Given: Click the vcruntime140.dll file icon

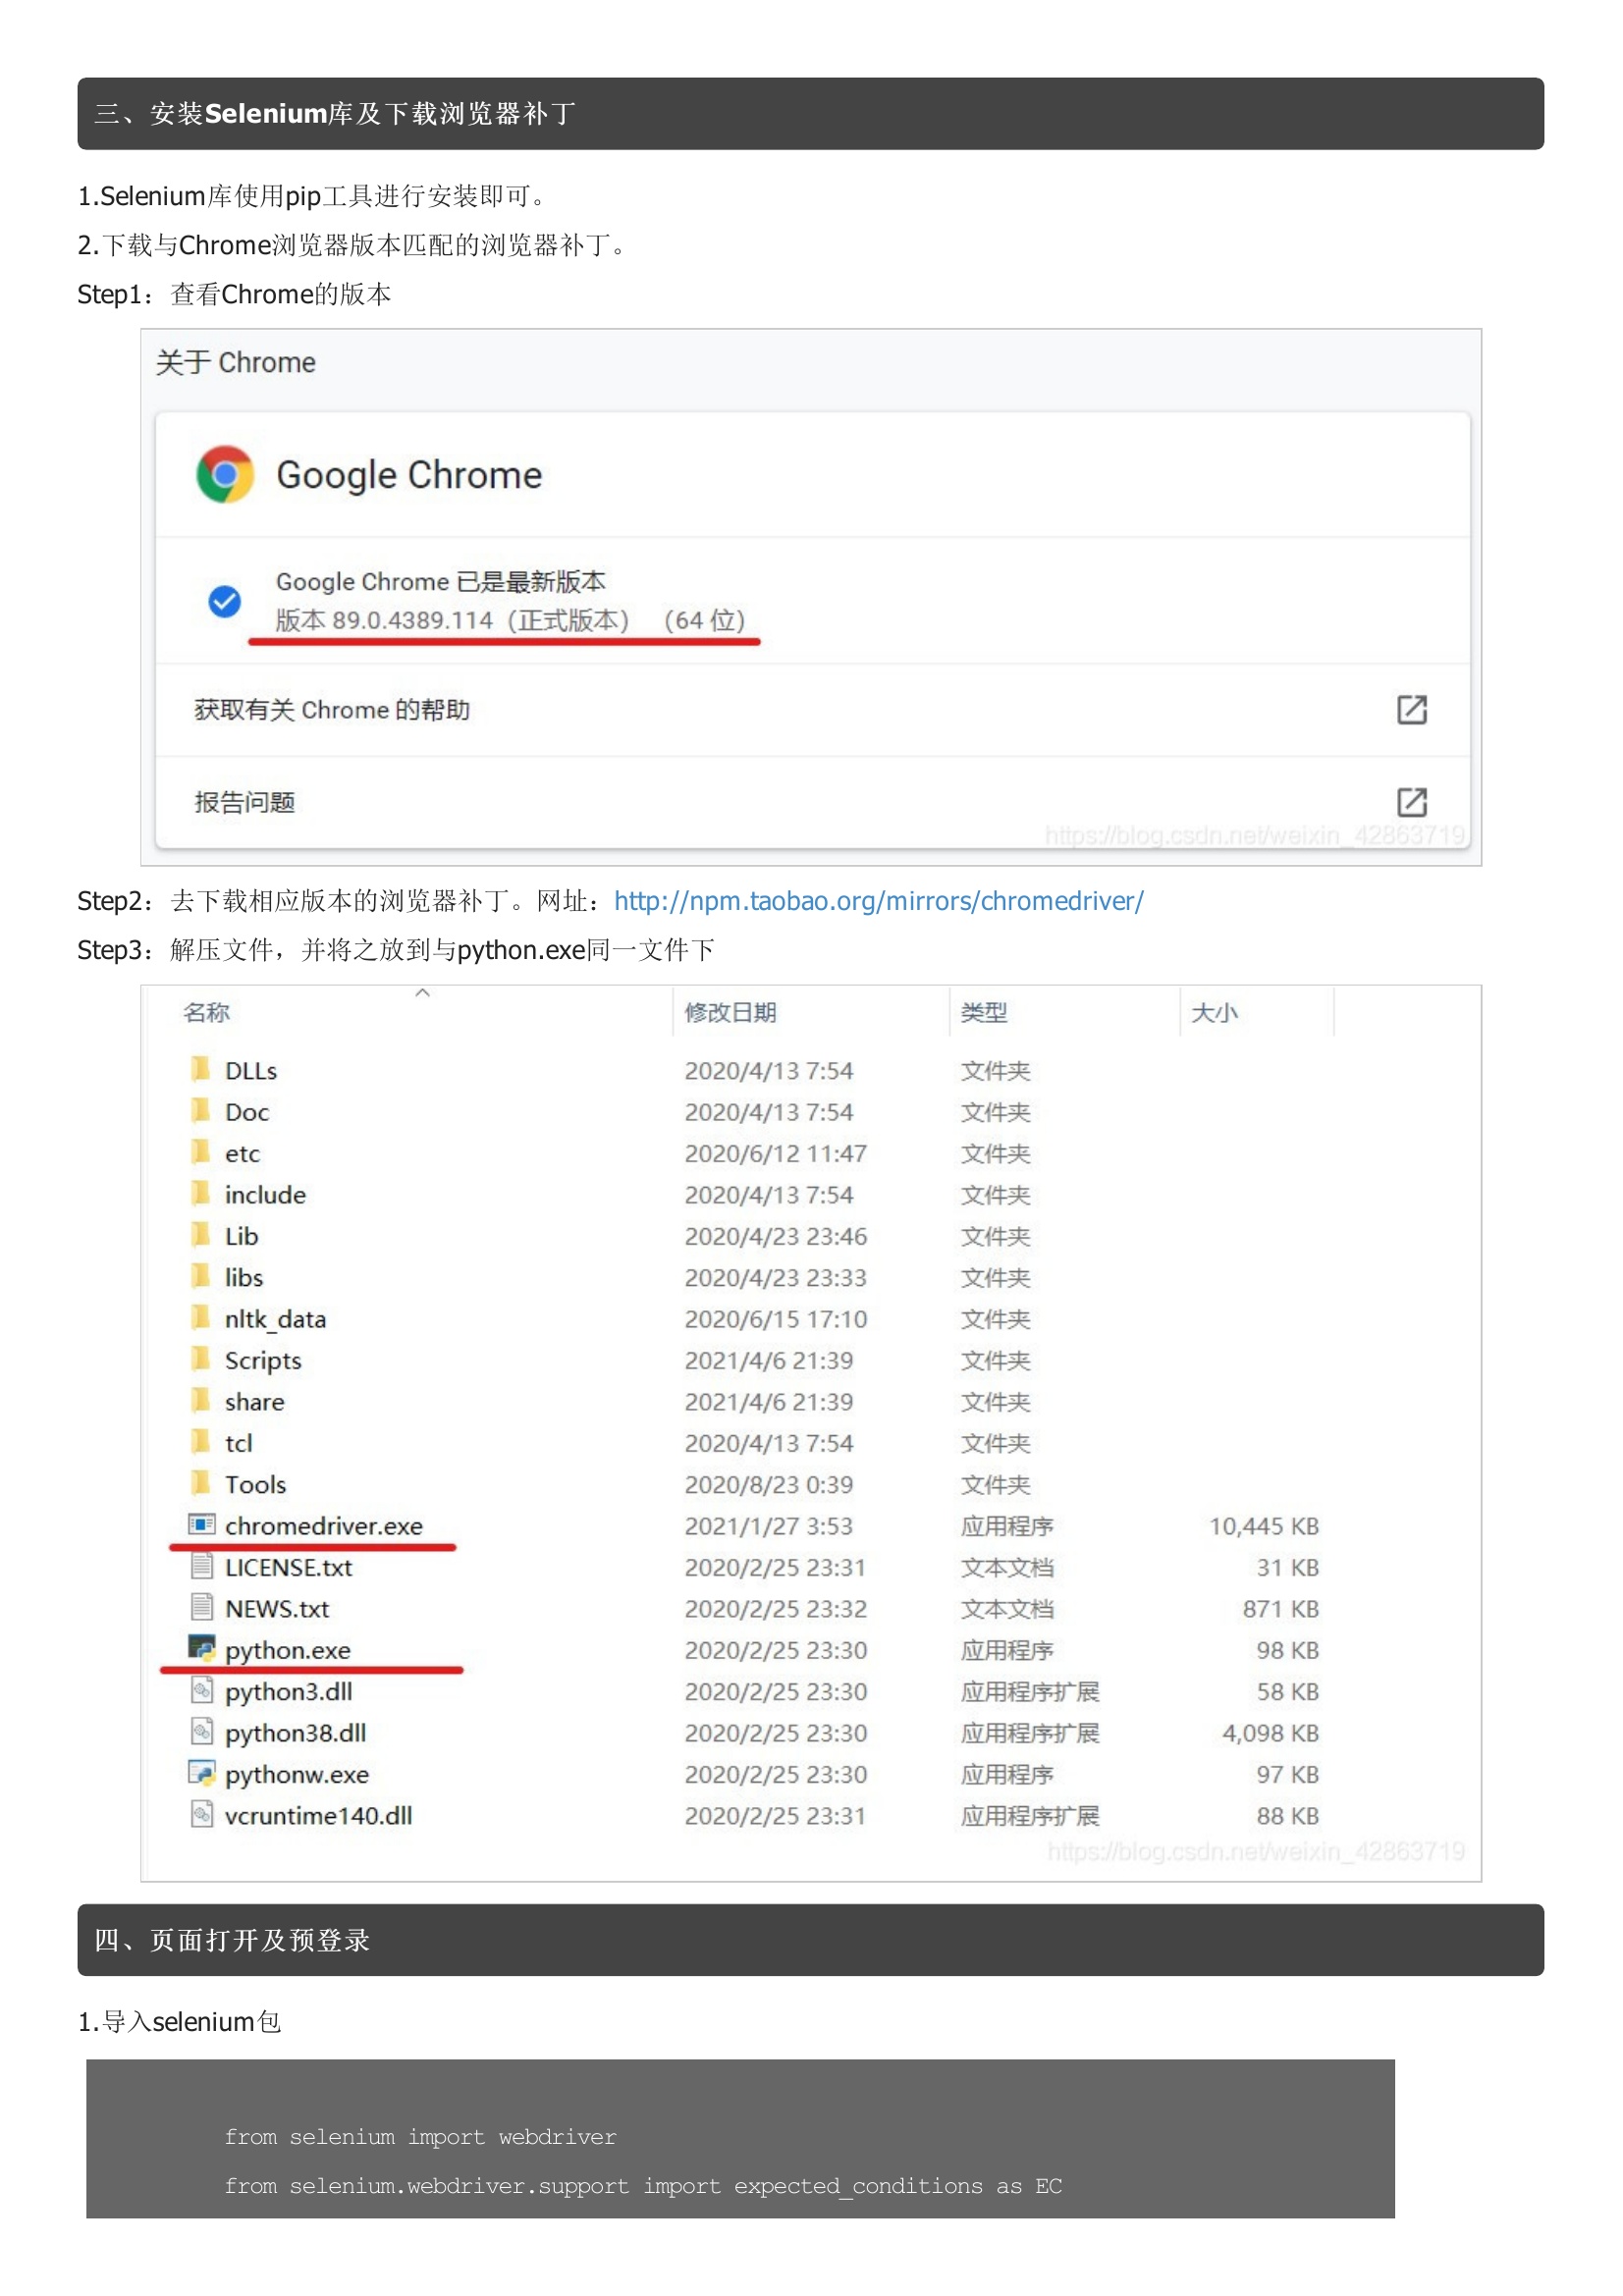Looking at the screenshot, I should (x=202, y=1814).
